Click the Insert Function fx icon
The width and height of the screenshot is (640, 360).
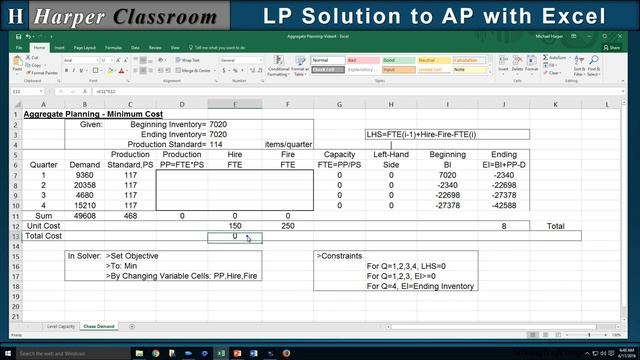84,92
